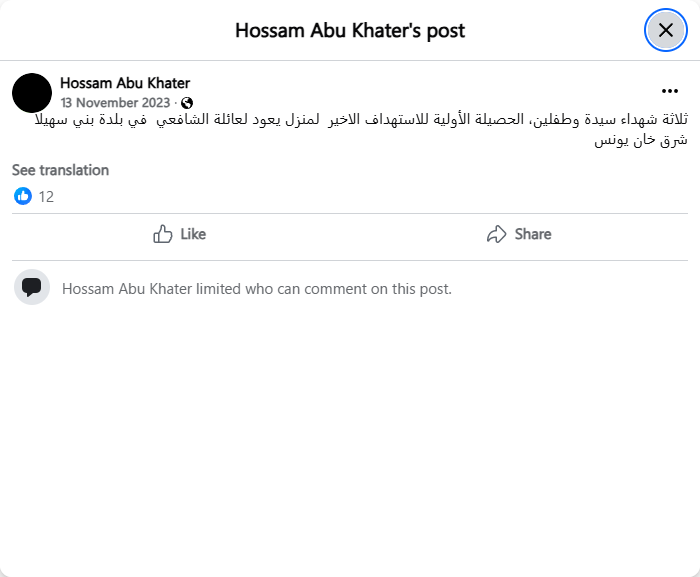The height and width of the screenshot is (577, 700).
Task: Click the Share arrow icon
Action: [x=496, y=234]
